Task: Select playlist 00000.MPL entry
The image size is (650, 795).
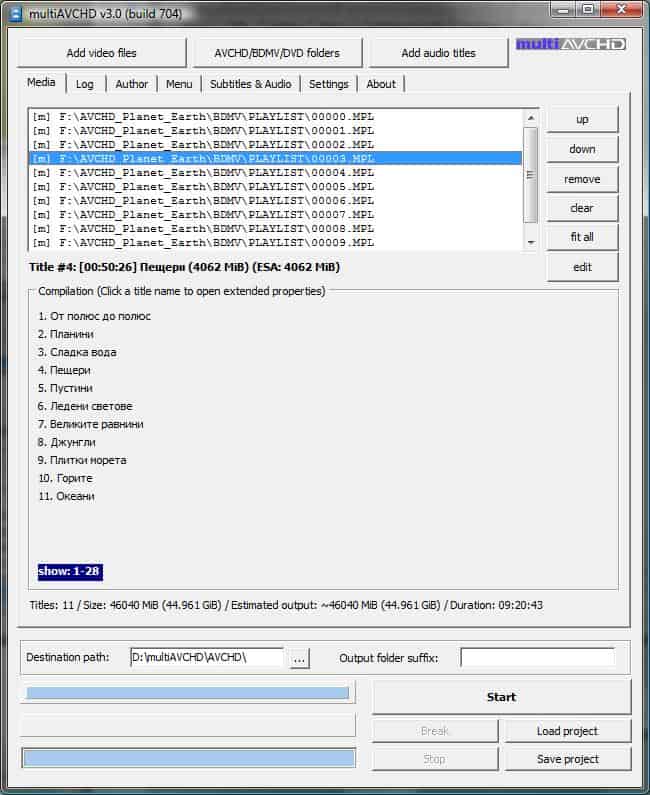Action: pos(275,117)
